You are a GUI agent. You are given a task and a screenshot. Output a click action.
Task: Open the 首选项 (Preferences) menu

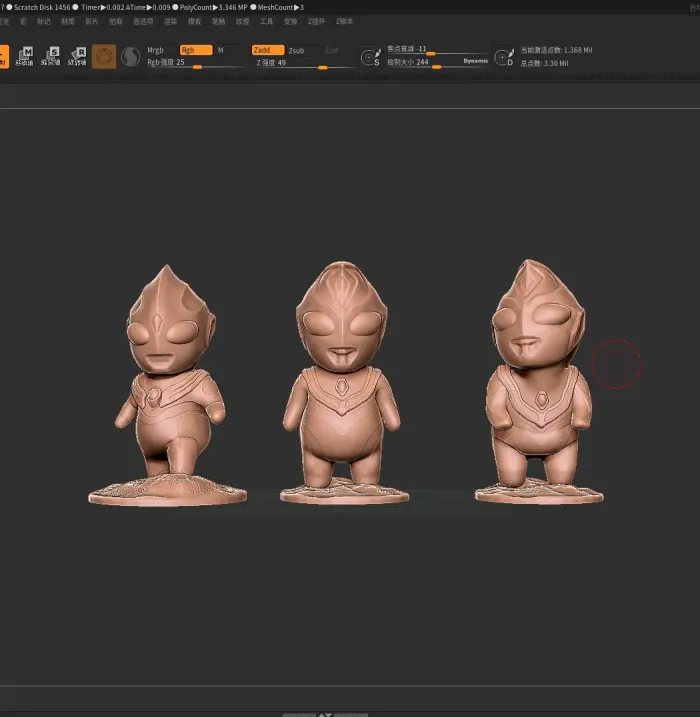(x=143, y=21)
